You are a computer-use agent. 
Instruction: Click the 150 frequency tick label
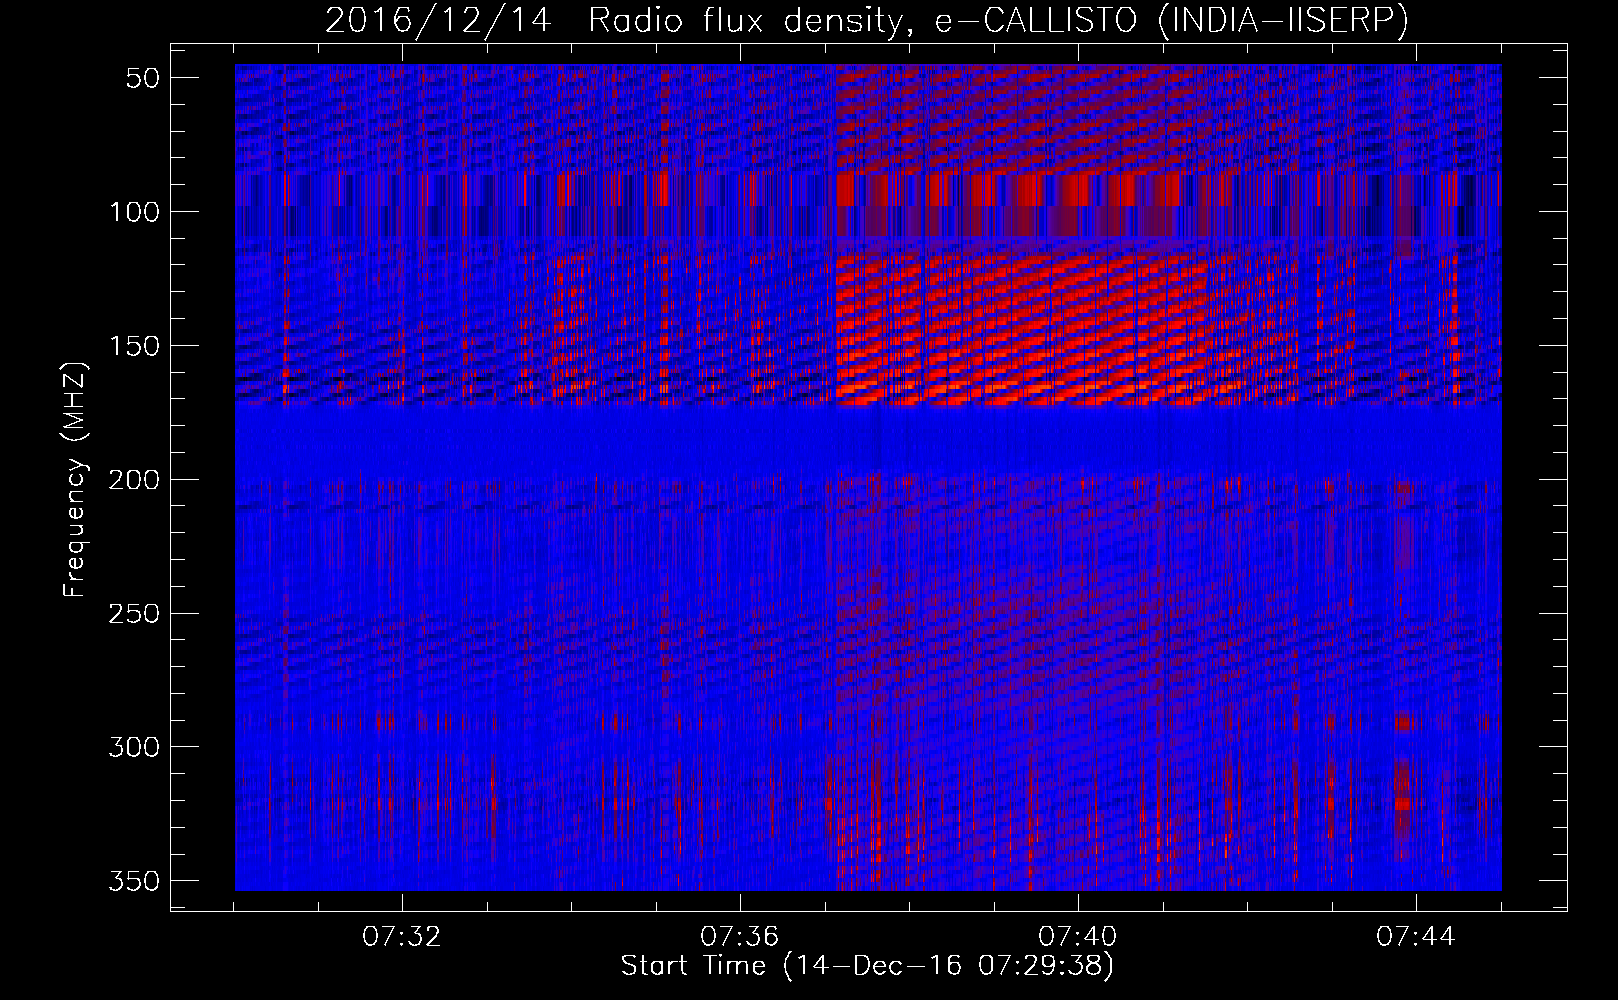point(135,346)
